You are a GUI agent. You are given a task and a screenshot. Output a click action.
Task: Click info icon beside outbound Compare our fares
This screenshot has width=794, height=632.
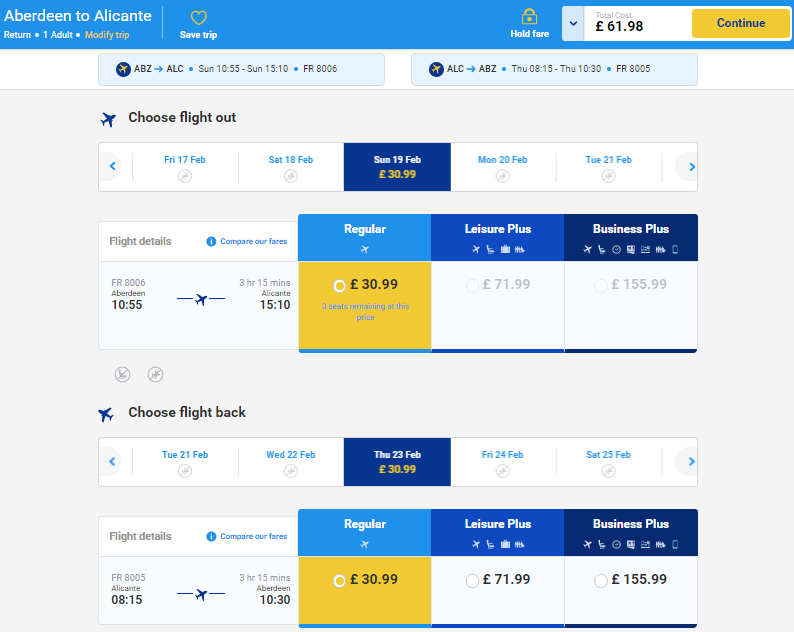point(211,242)
